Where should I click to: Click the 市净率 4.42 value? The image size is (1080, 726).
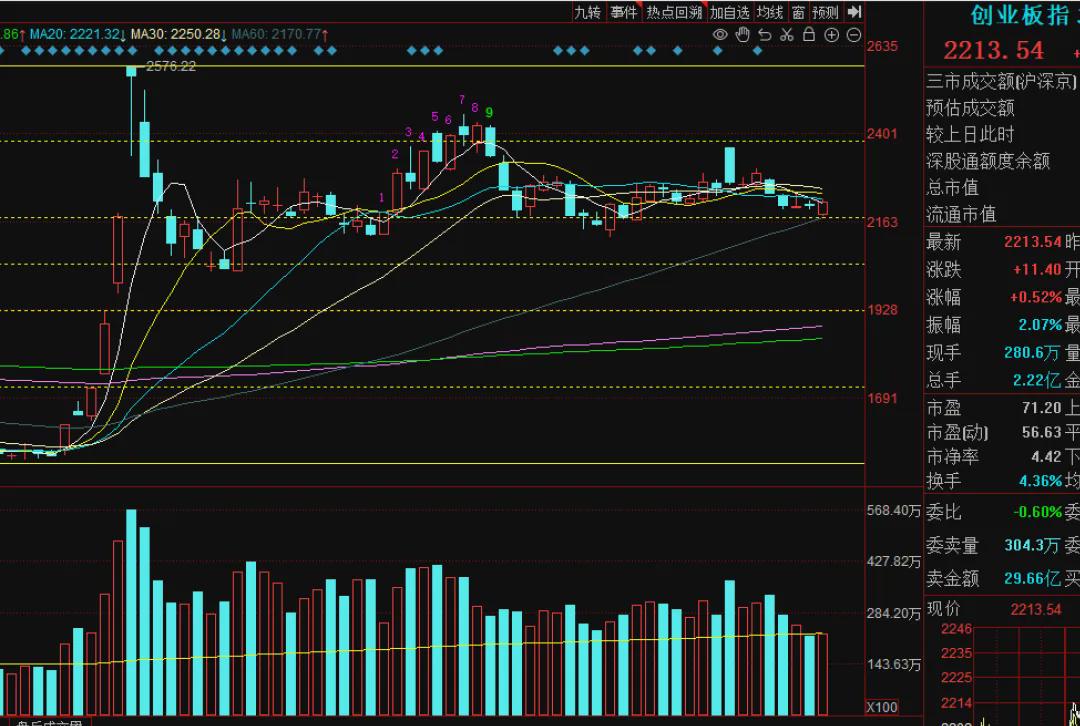[1046, 456]
